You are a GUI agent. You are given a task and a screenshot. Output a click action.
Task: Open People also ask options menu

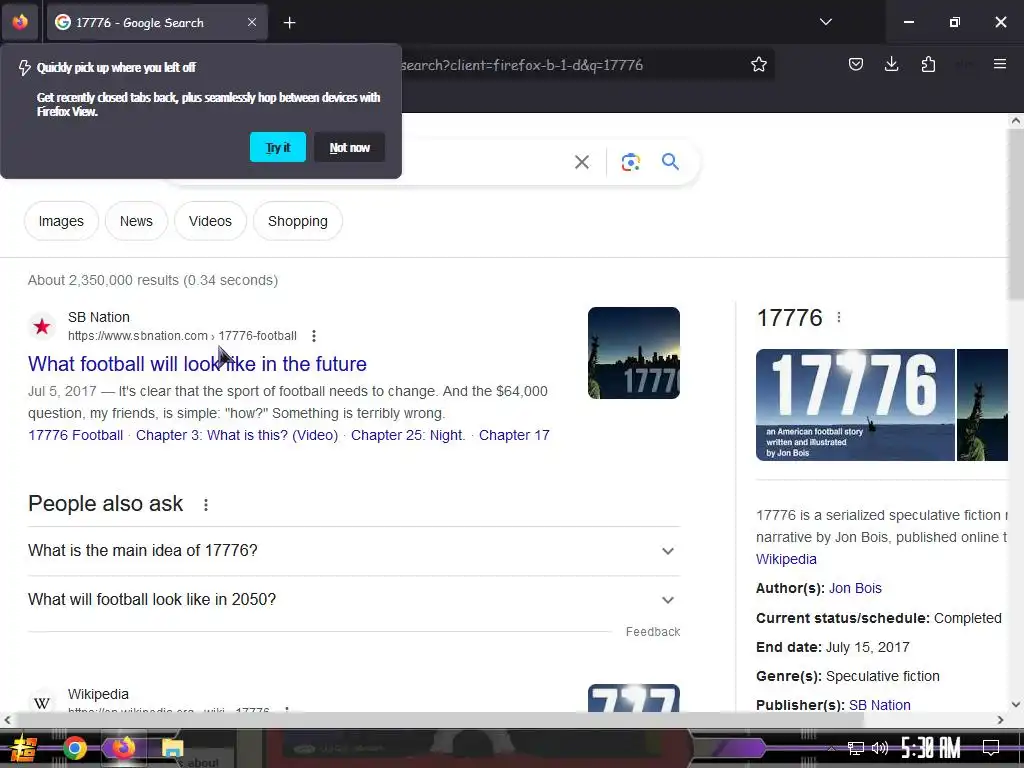(206, 505)
